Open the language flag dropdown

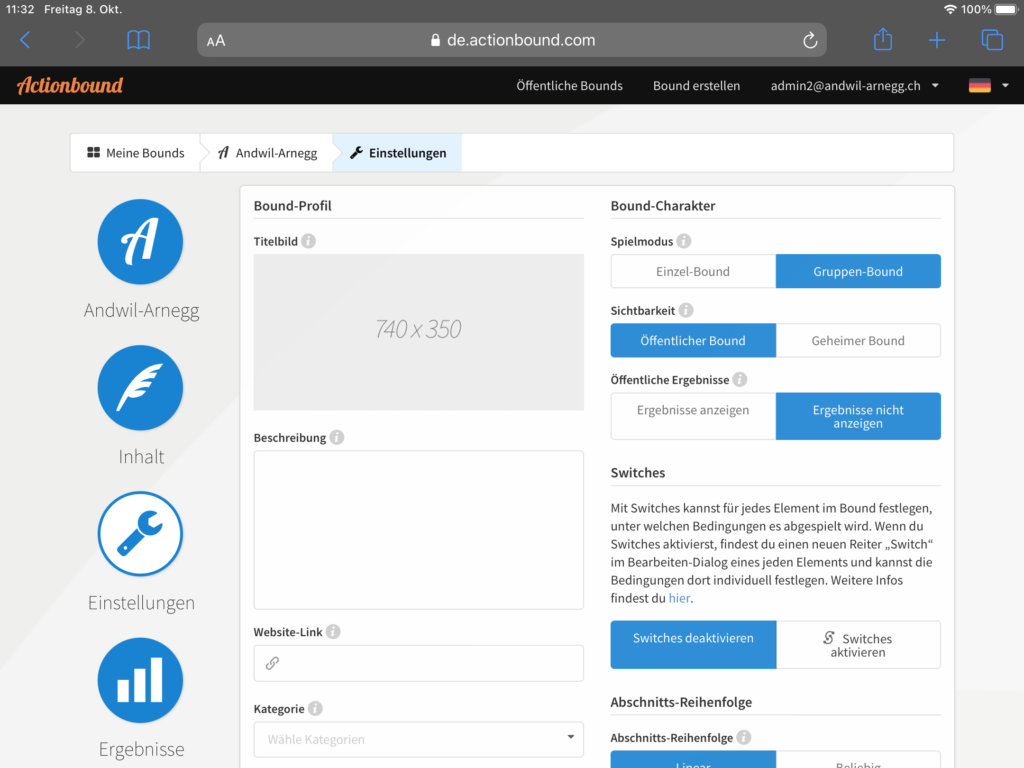tap(988, 86)
